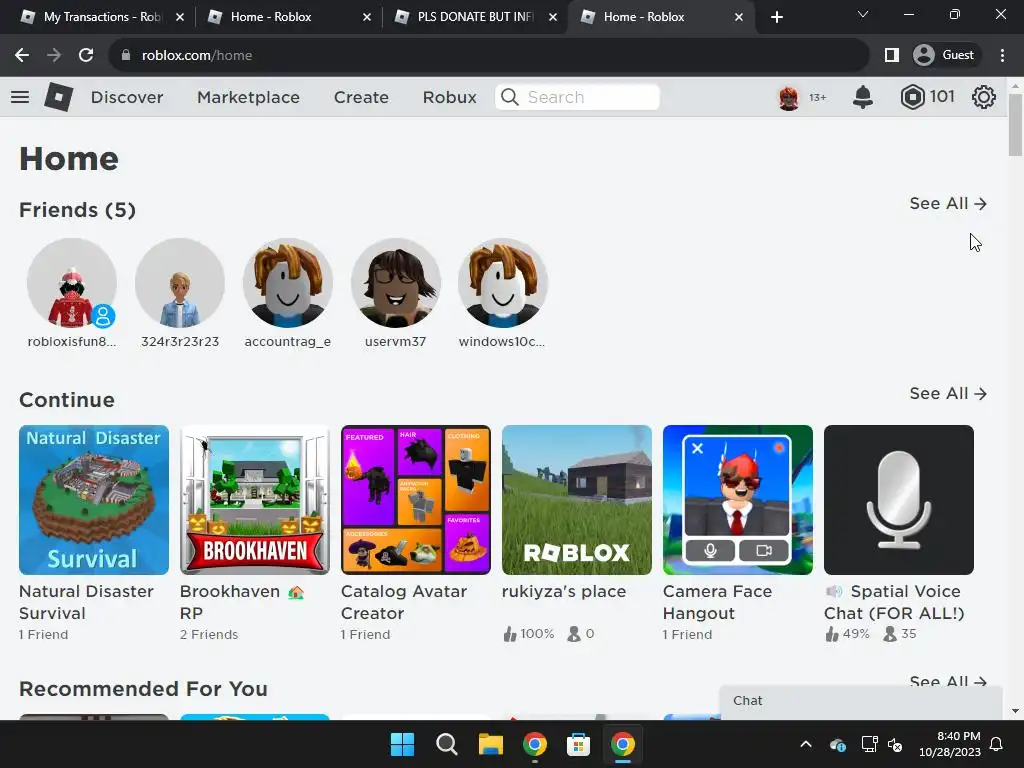Open Catalog Avatar Creator thumbnail
The width and height of the screenshot is (1024, 768).
click(x=416, y=500)
